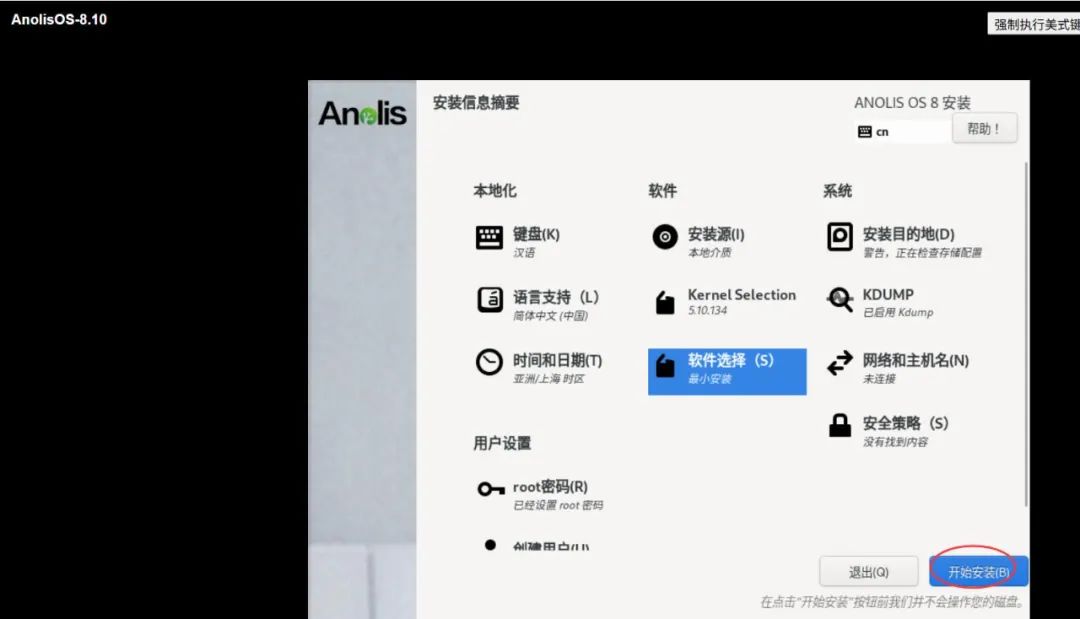Click the language support icon
This screenshot has height=619, width=1080.
click(x=490, y=300)
